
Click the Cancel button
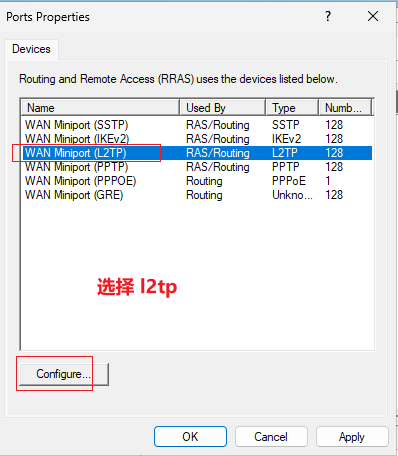pyautogui.click(x=271, y=436)
